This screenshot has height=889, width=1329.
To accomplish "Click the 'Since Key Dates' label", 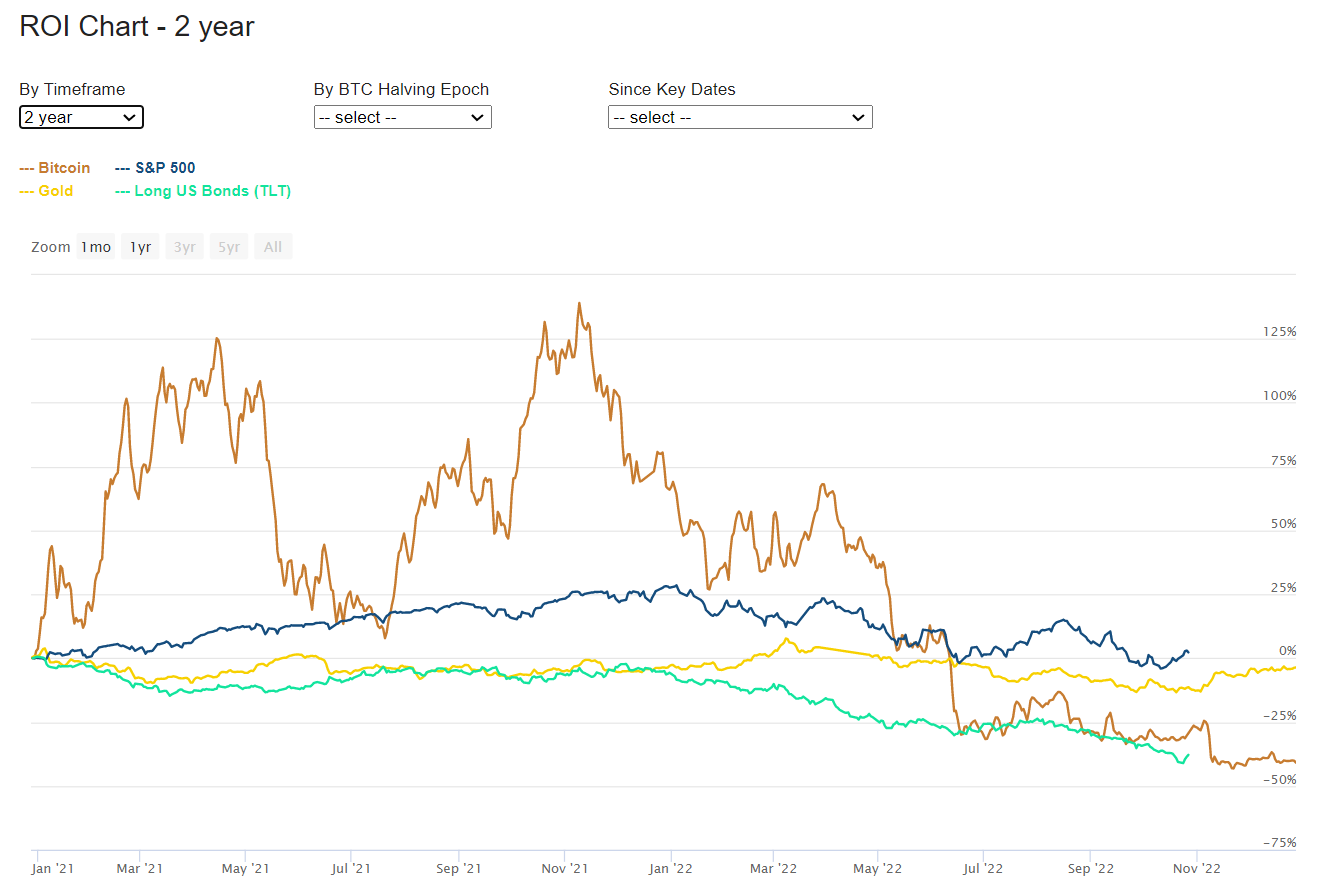I will (672, 89).
